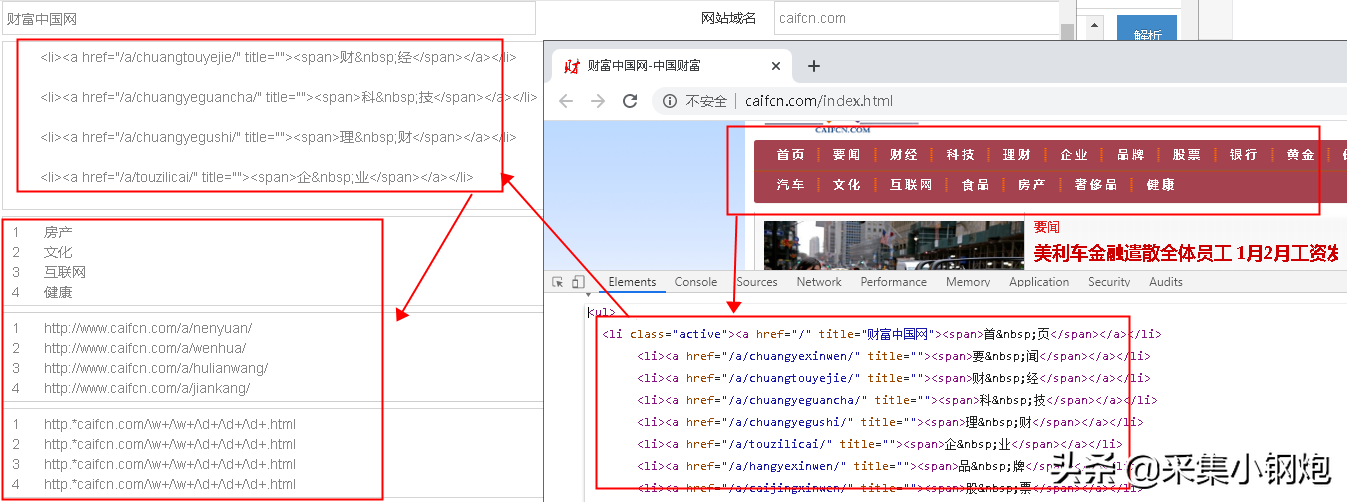Open the Performance DevTools tab
Screen dimensions: 1347x502
[x=894, y=282]
